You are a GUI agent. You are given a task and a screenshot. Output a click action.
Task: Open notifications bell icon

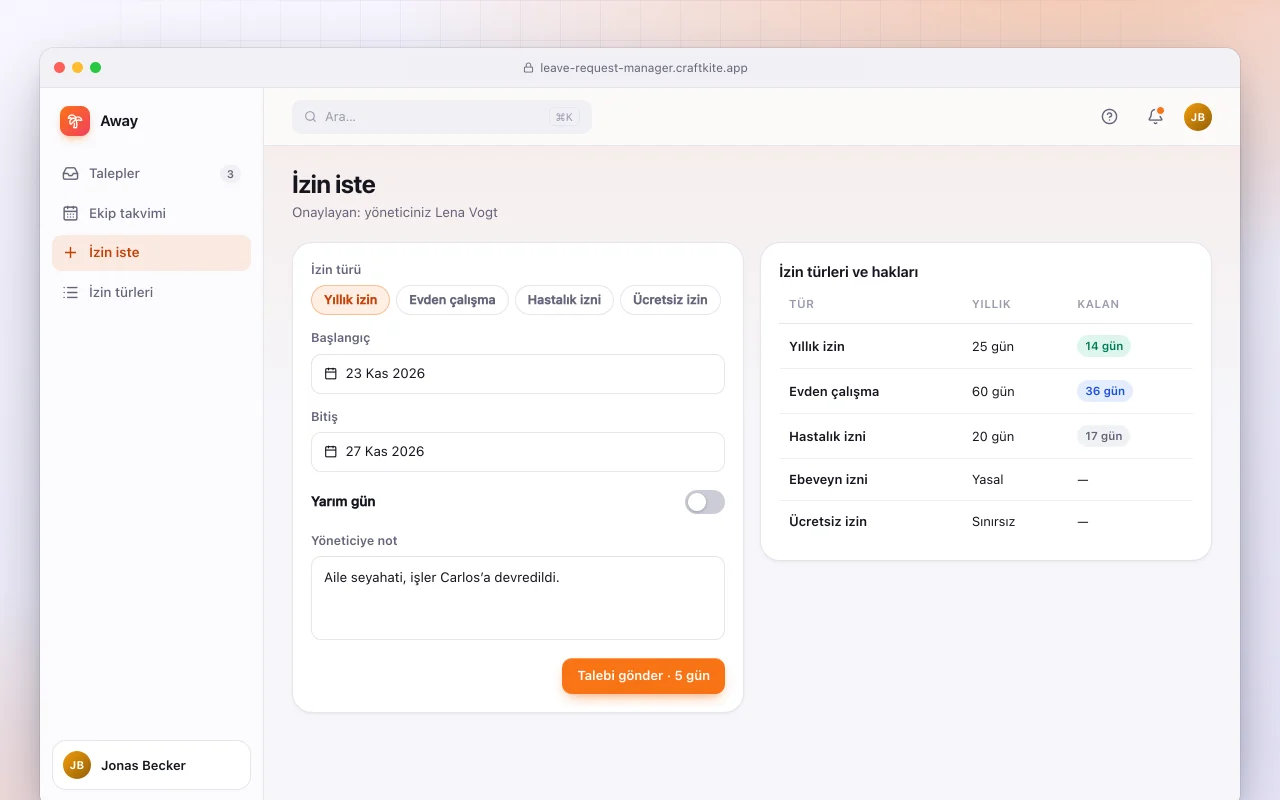point(1155,117)
